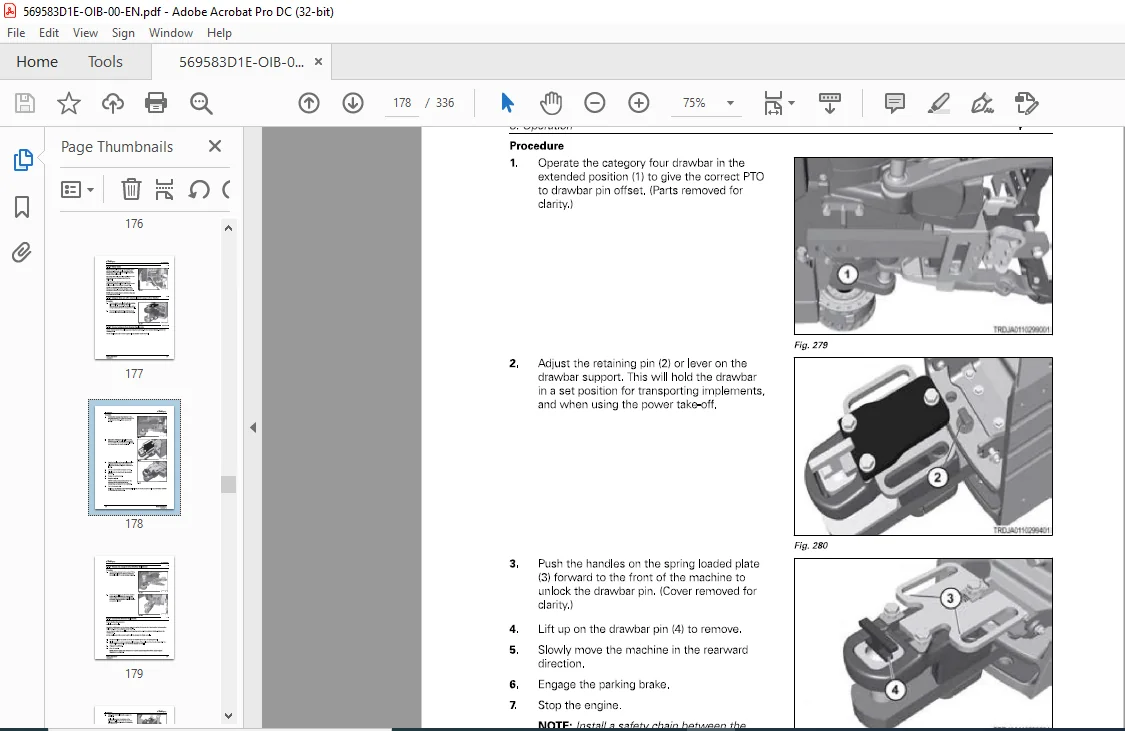
Task: Open the Page Thumbnails side panel icon
Action: pyautogui.click(x=22, y=160)
